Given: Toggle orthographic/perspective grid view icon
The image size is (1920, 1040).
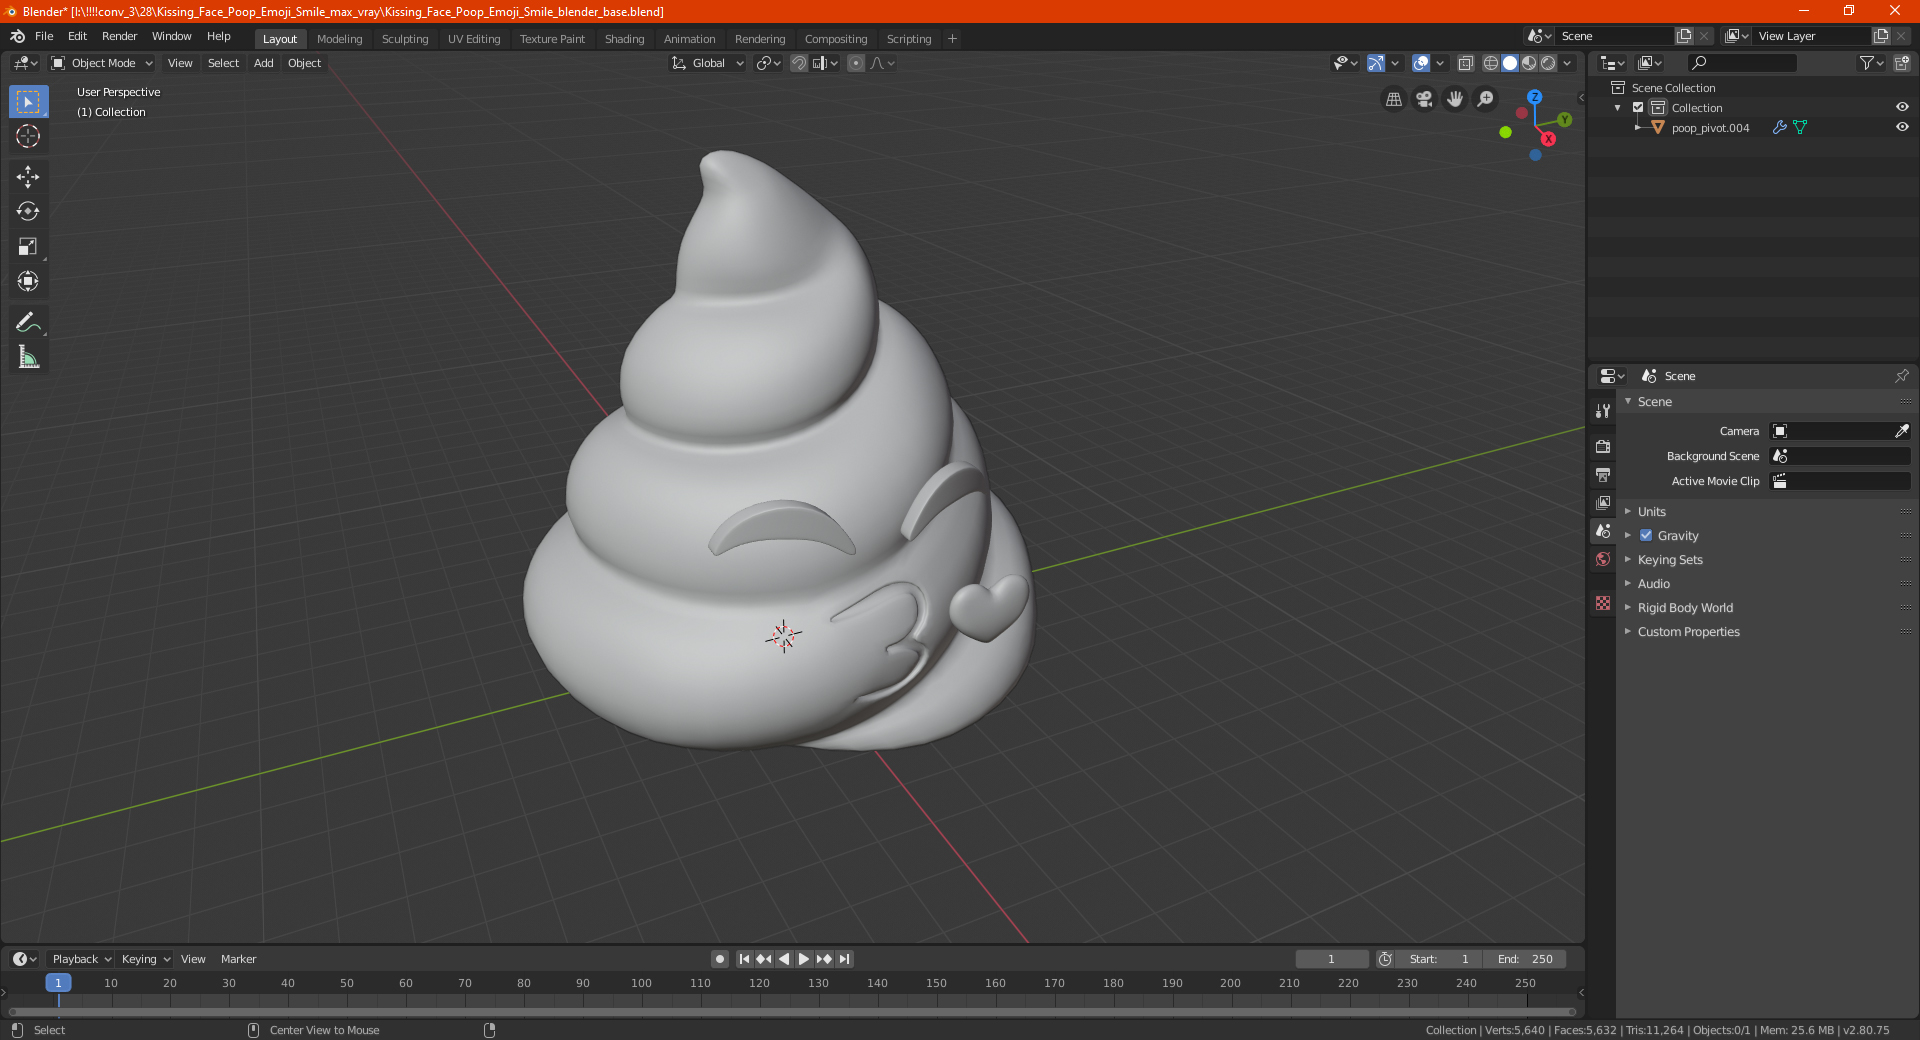Looking at the screenshot, I should point(1394,99).
